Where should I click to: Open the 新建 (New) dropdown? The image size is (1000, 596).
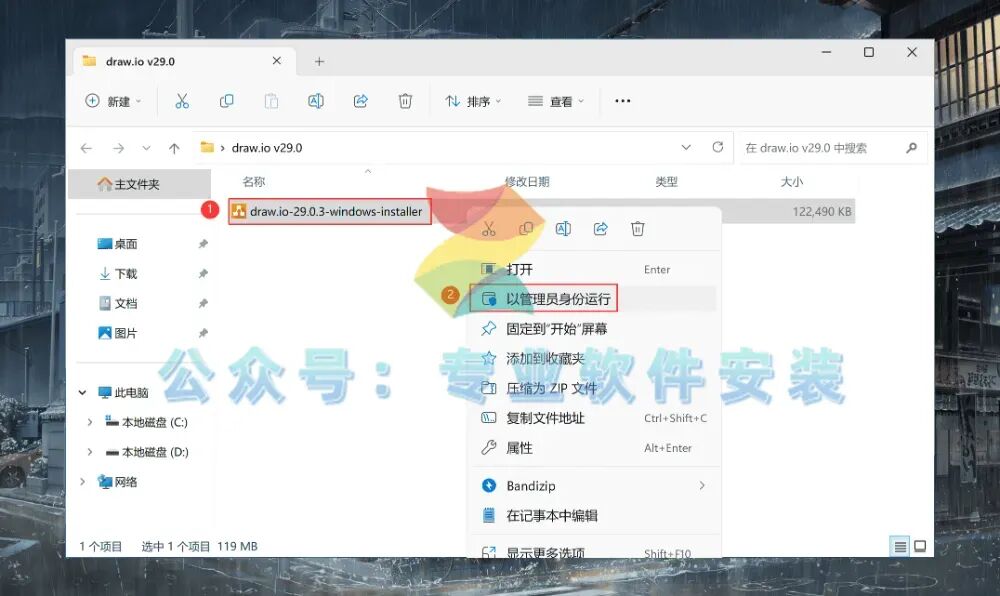point(114,101)
